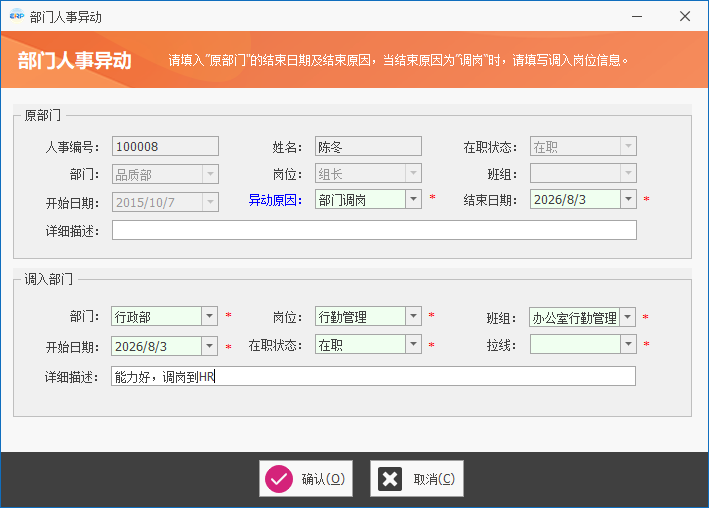Click the disabled 开始日期 2015/10/7 field
The height and width of the screenshot is (508, 709).
coord(165,202)
